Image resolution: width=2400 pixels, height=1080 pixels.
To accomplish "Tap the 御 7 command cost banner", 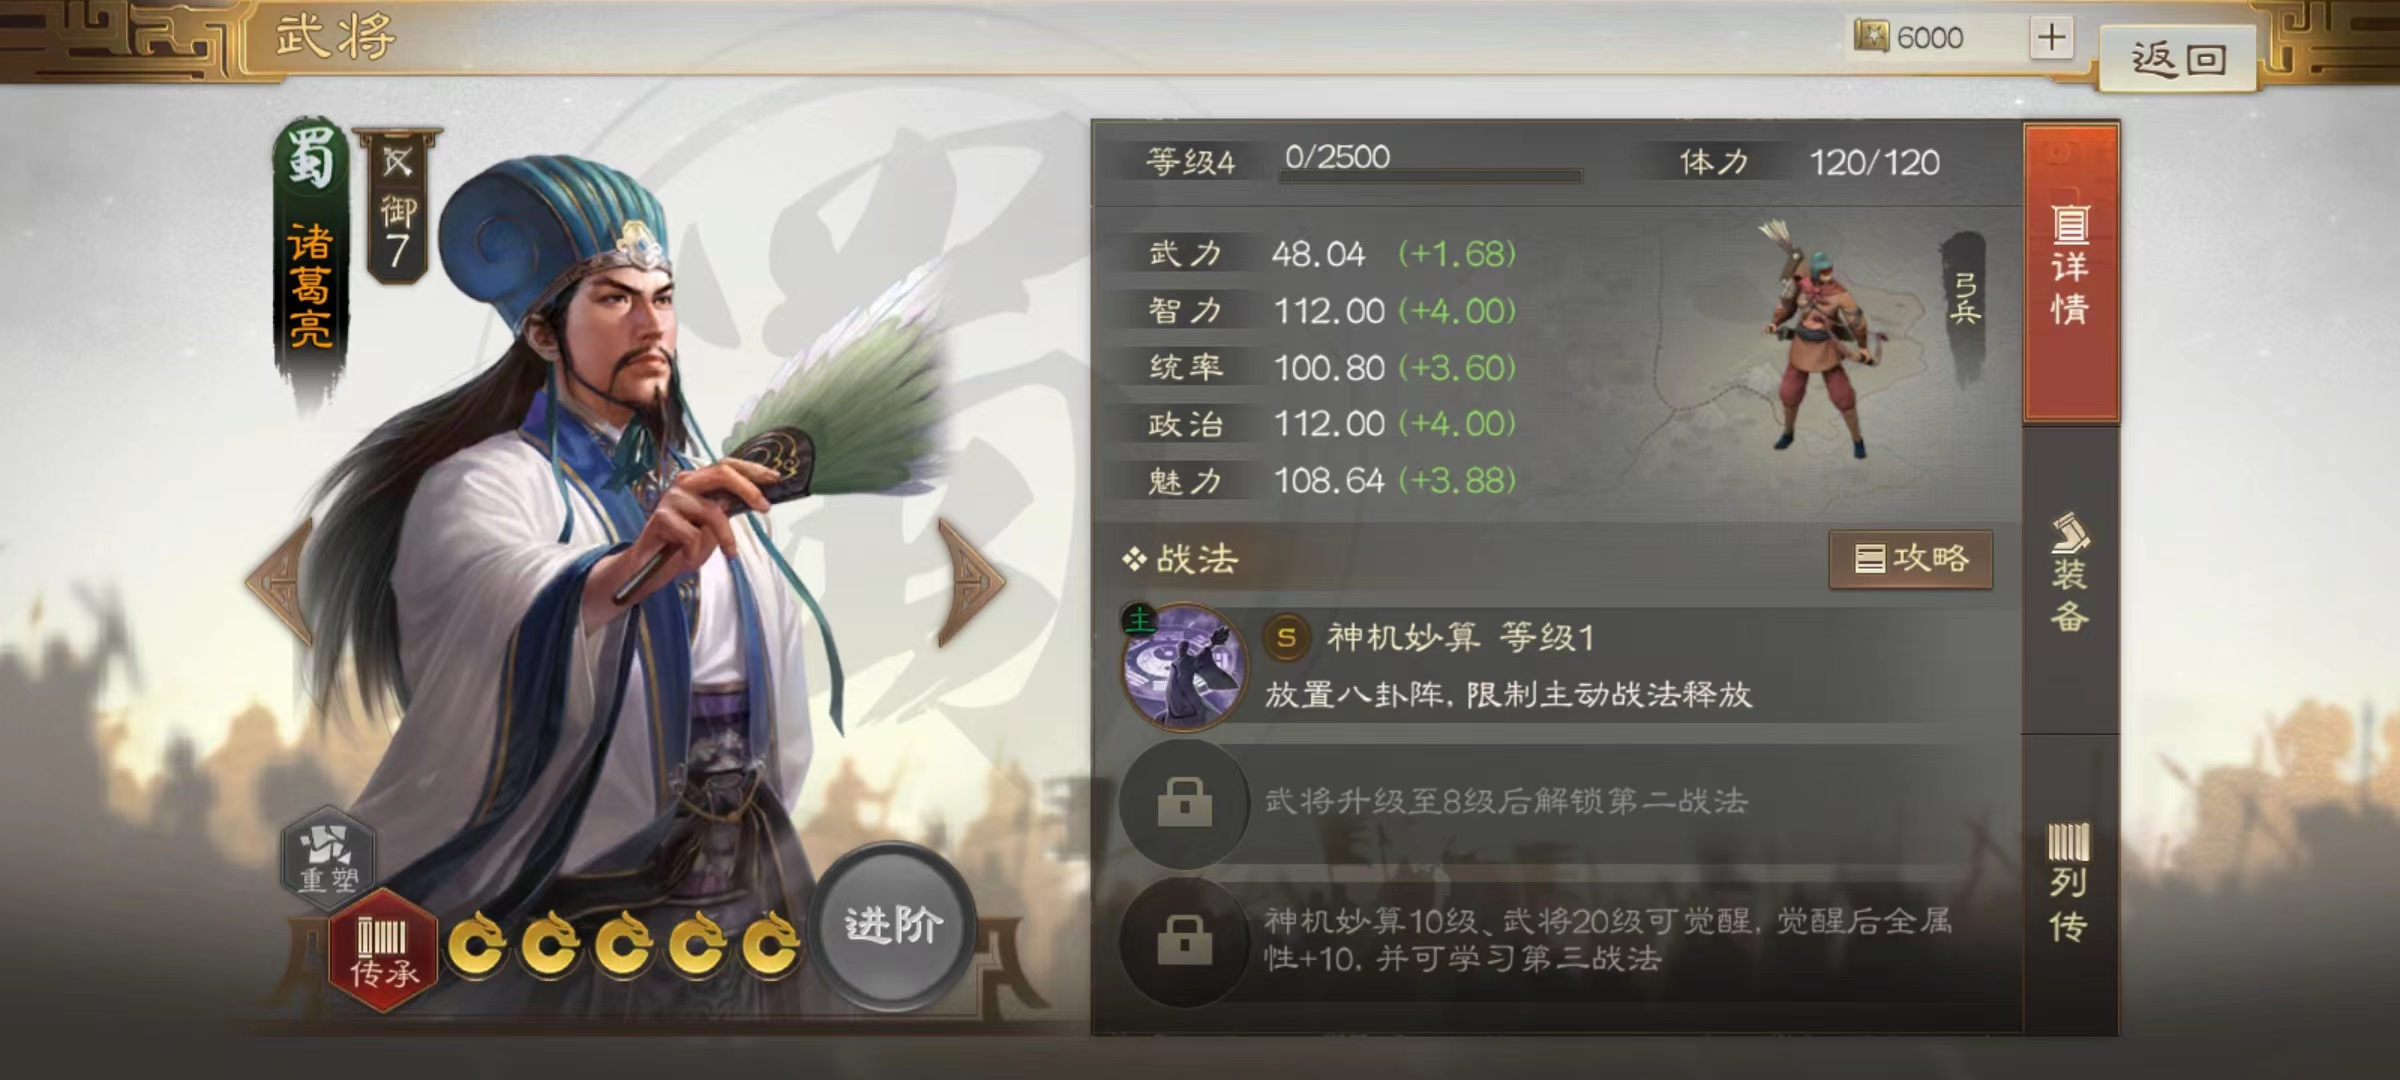I will click(397, 206).
